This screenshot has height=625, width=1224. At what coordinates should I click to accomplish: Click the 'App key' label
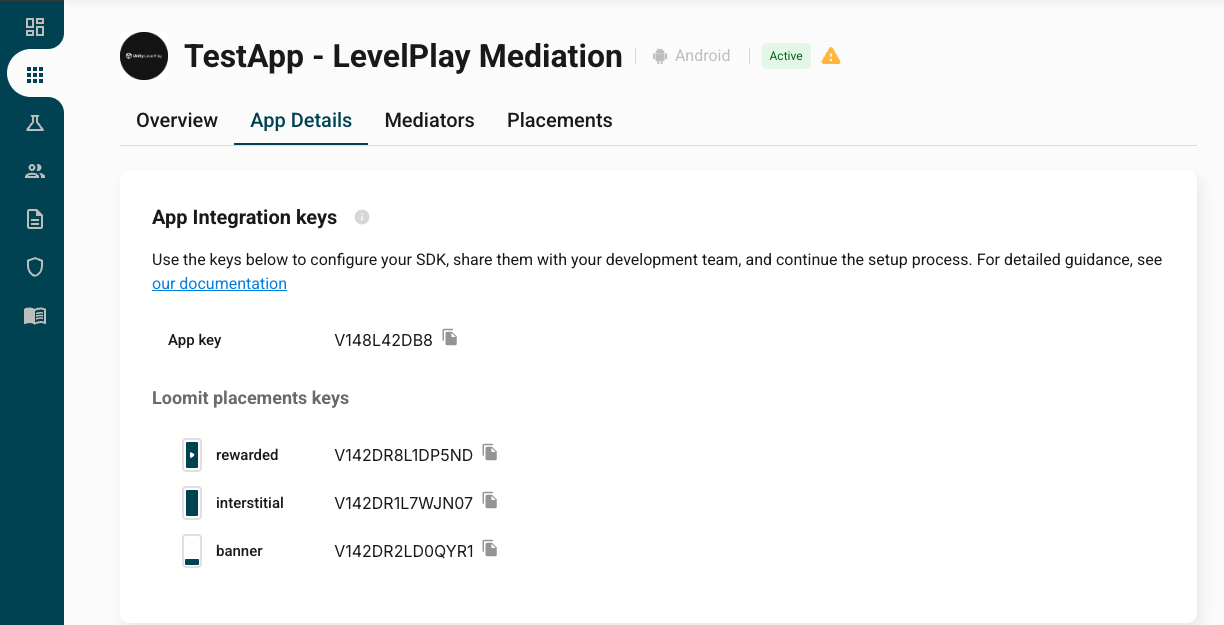pos(195,340)
